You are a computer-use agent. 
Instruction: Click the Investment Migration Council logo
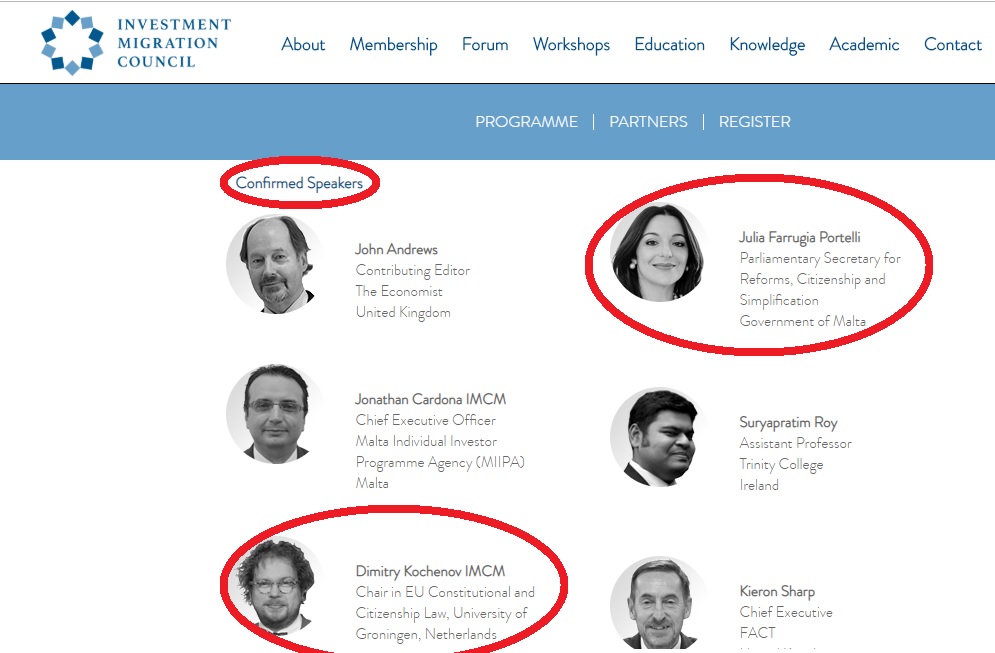point(136,43)
